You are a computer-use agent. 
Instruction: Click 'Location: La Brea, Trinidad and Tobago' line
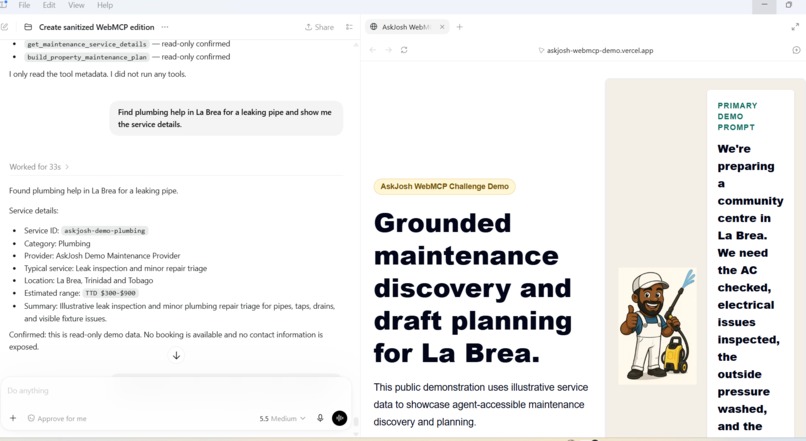(88, 281)
